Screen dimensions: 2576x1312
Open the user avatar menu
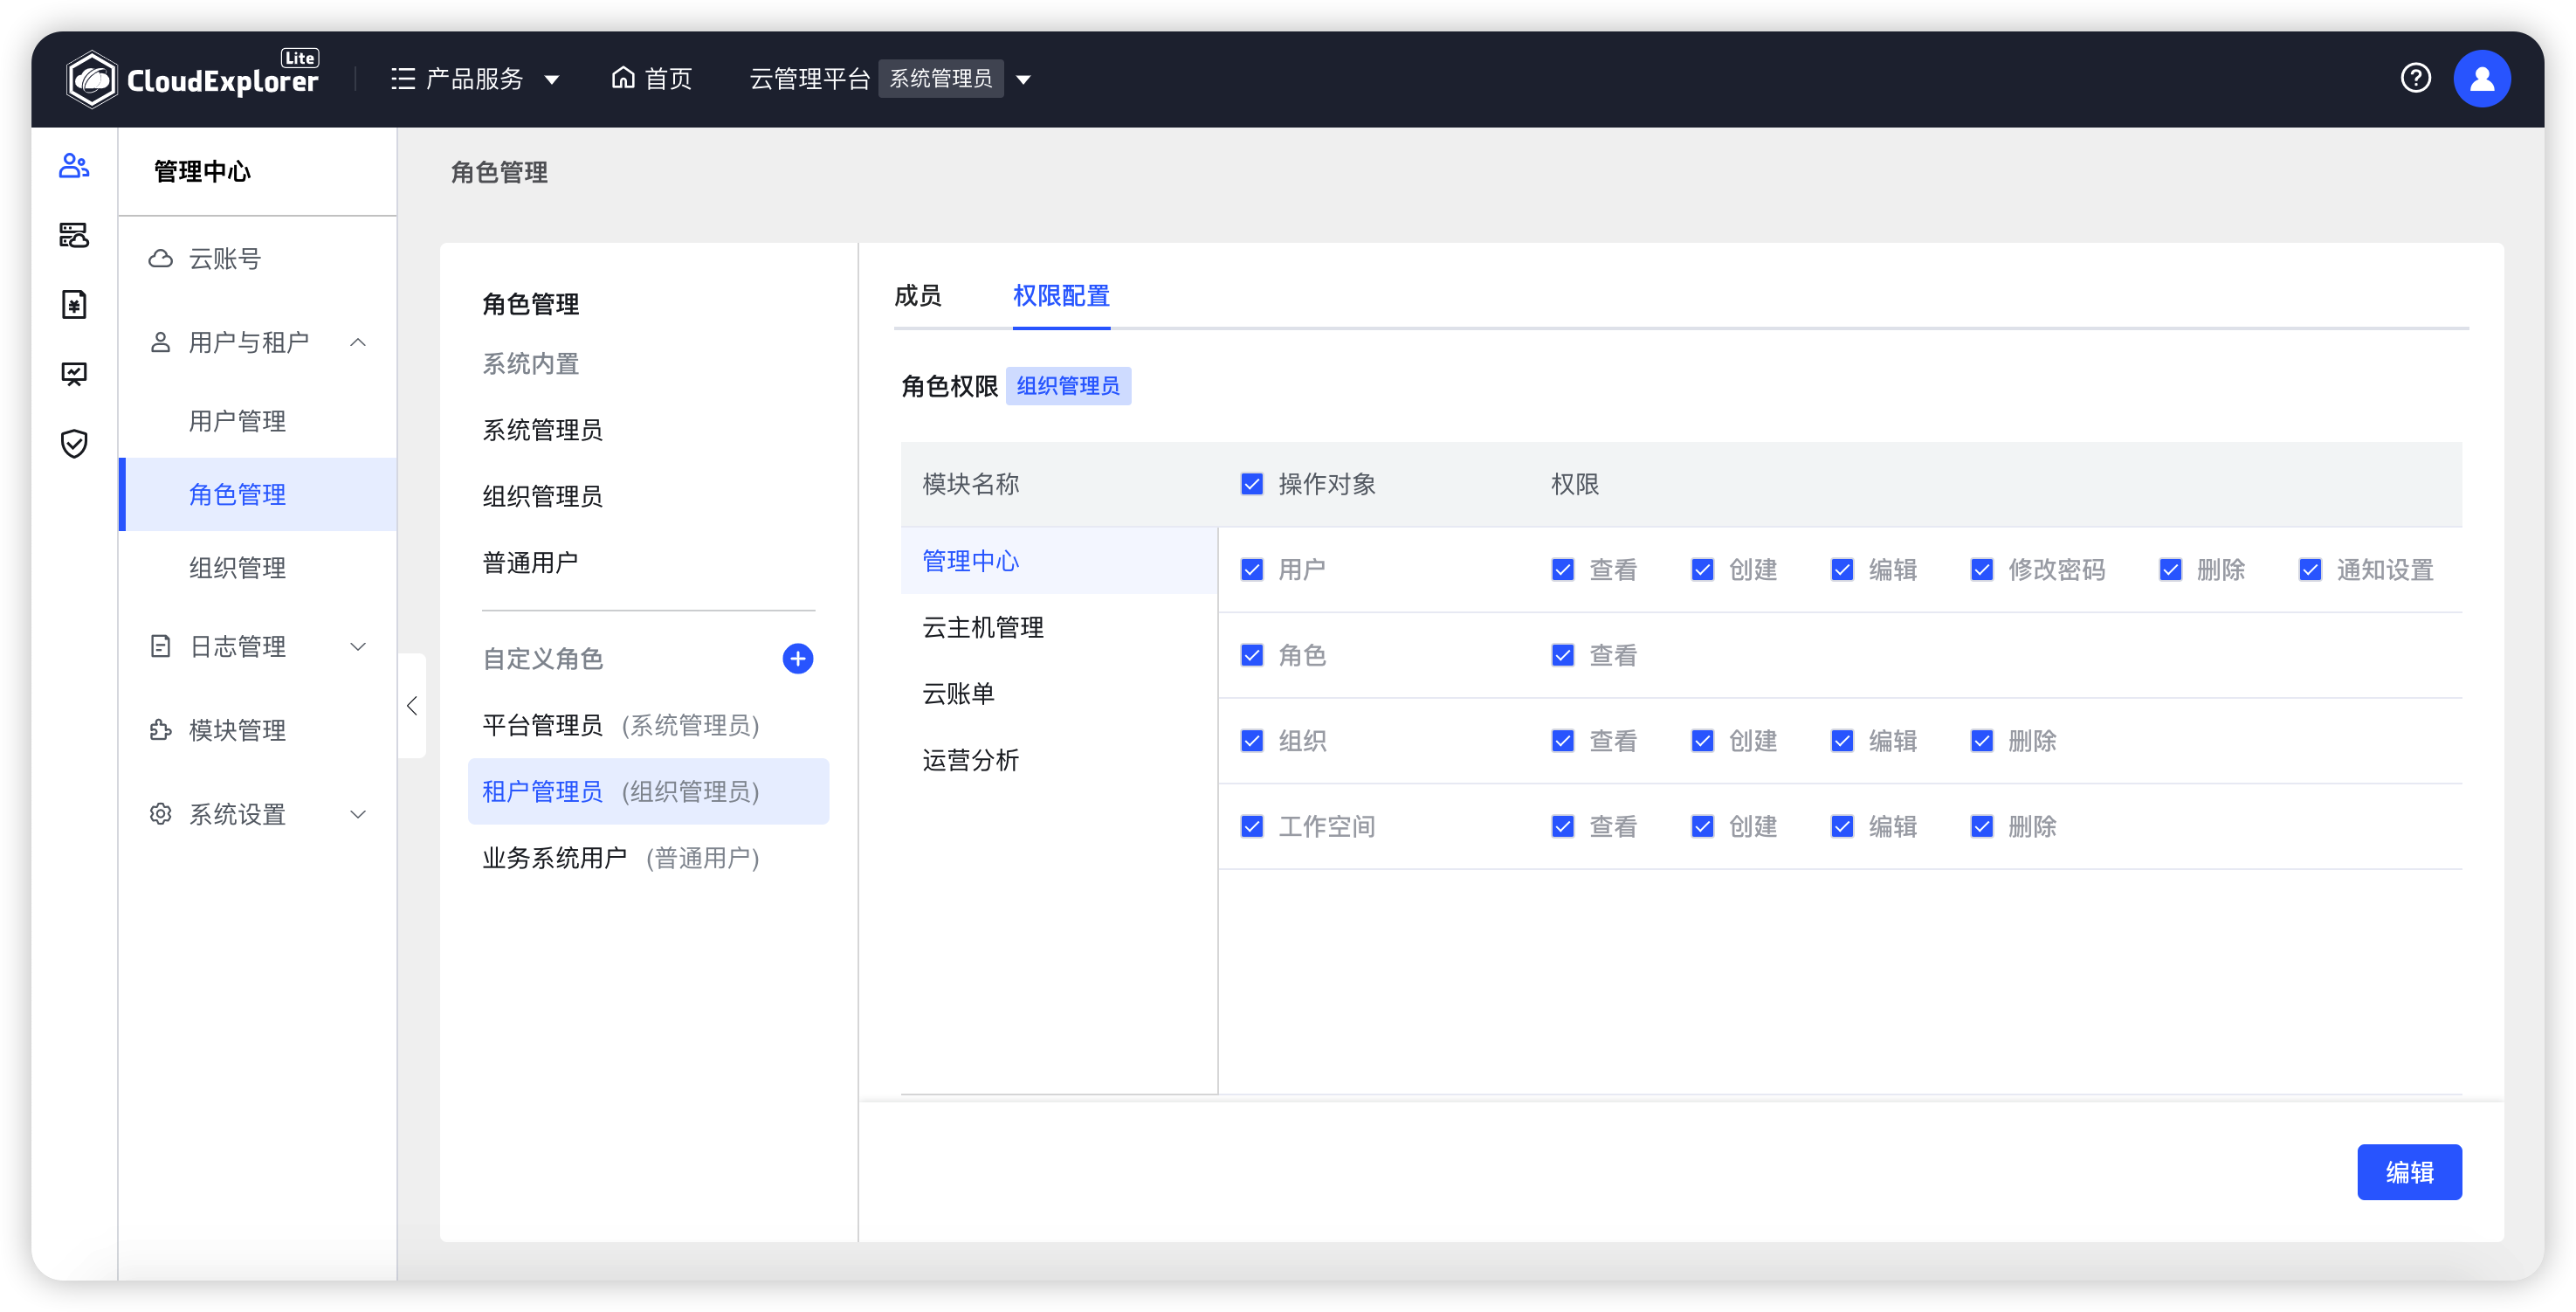2482,78
